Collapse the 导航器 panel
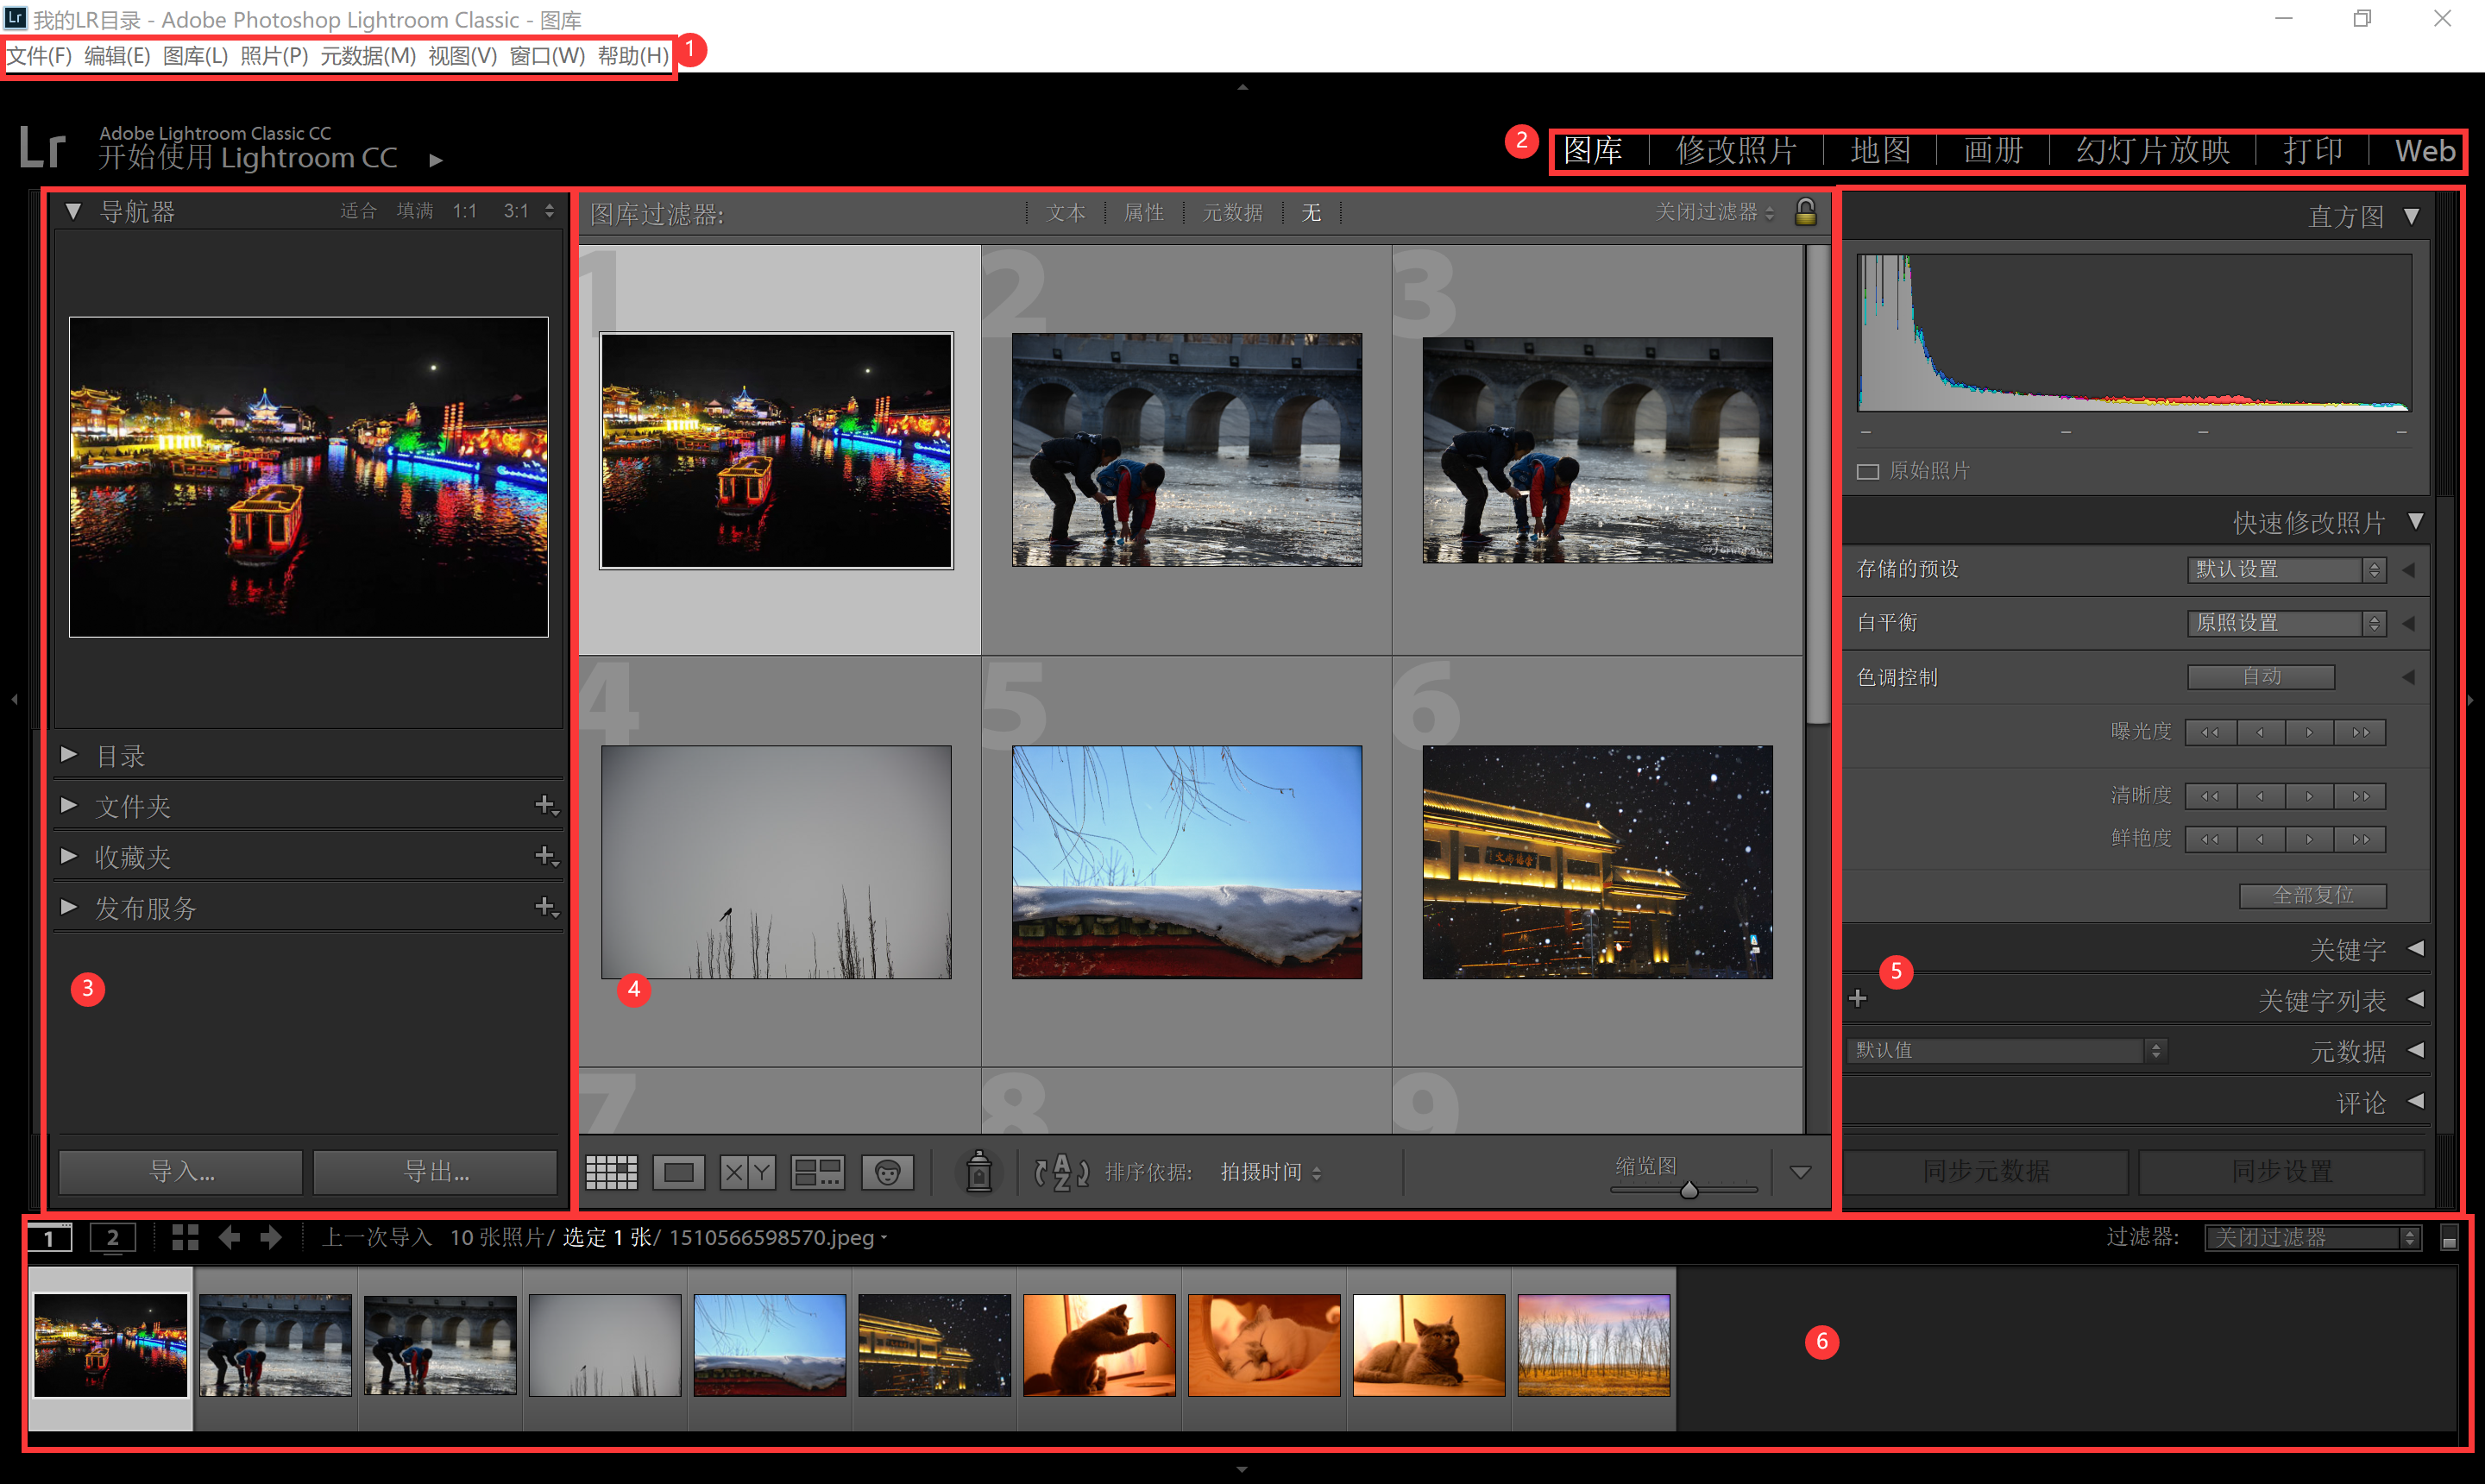The height and width of the screenshot is (1484, 2485). pos(73,211)
